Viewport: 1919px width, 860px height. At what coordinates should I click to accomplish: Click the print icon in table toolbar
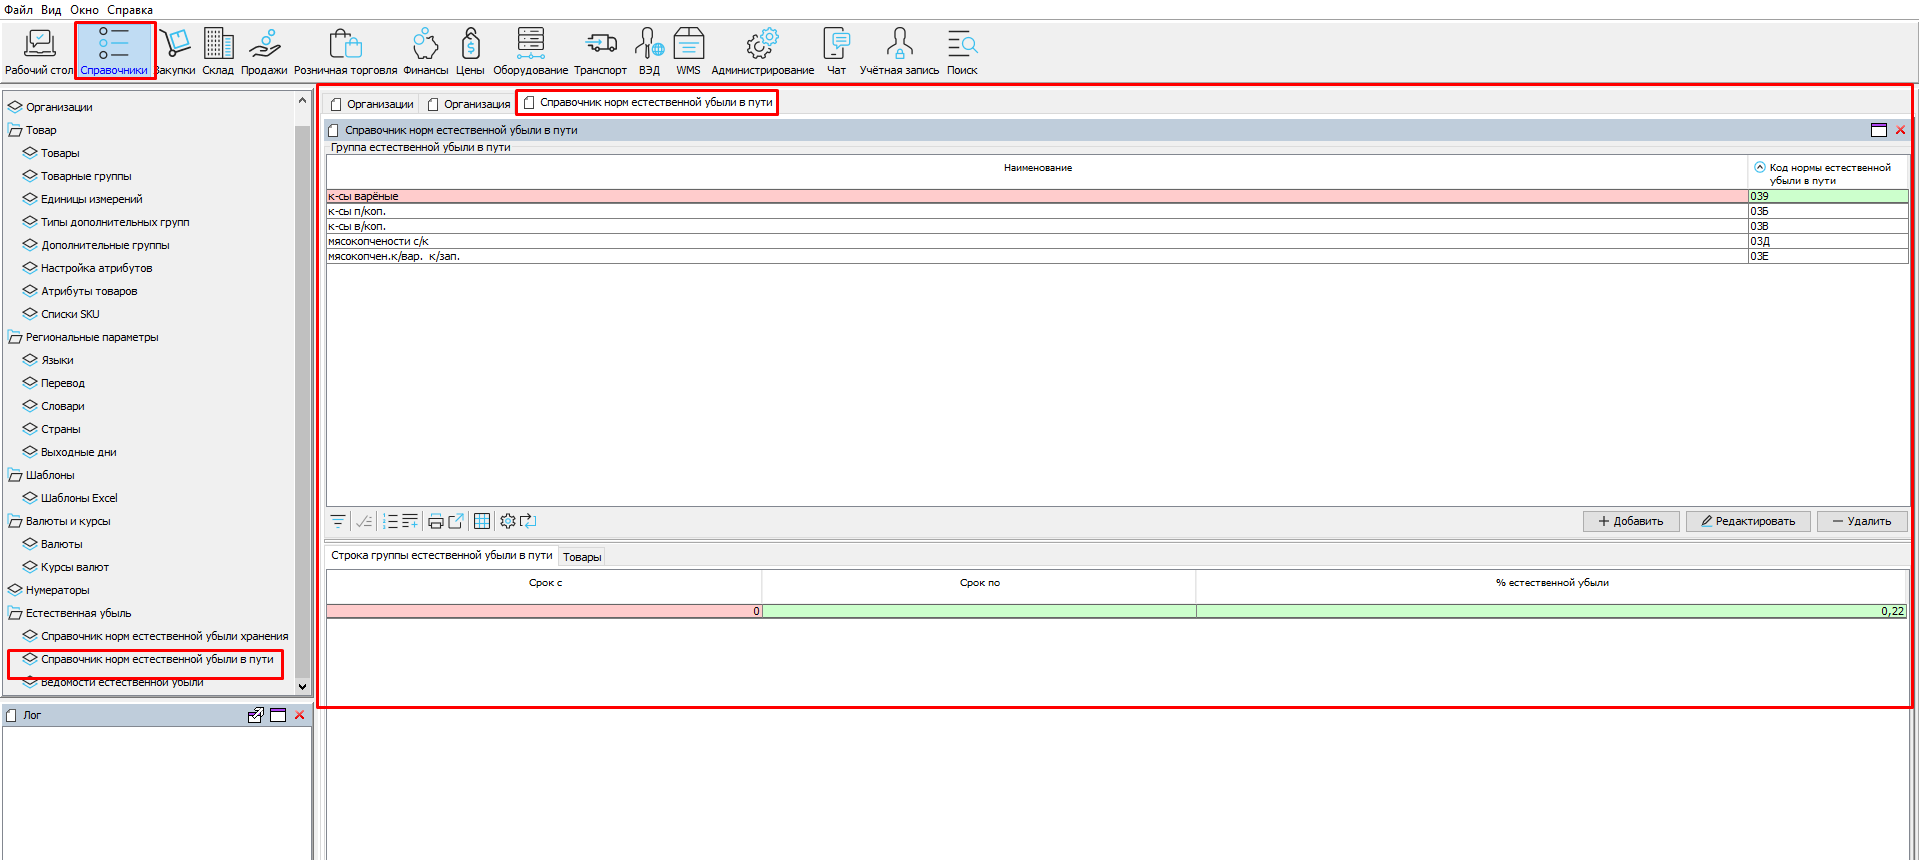[x=435, y=521]
